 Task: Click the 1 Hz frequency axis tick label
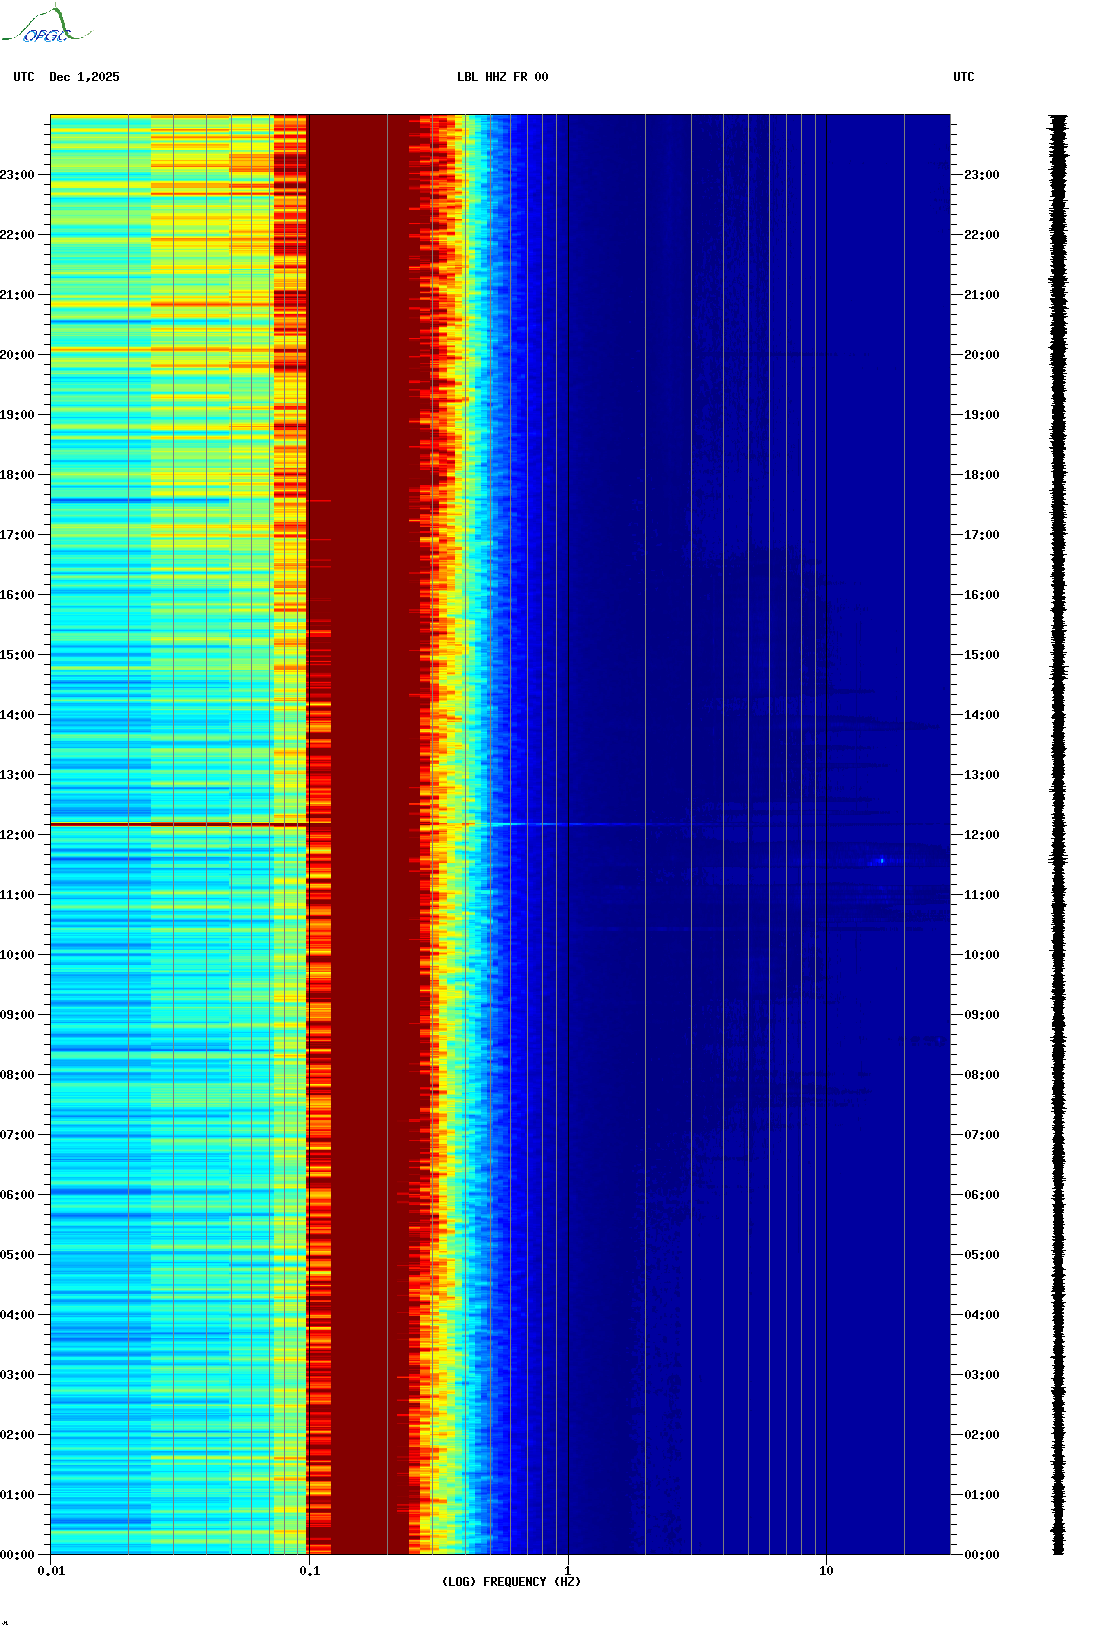[568, 1571]
